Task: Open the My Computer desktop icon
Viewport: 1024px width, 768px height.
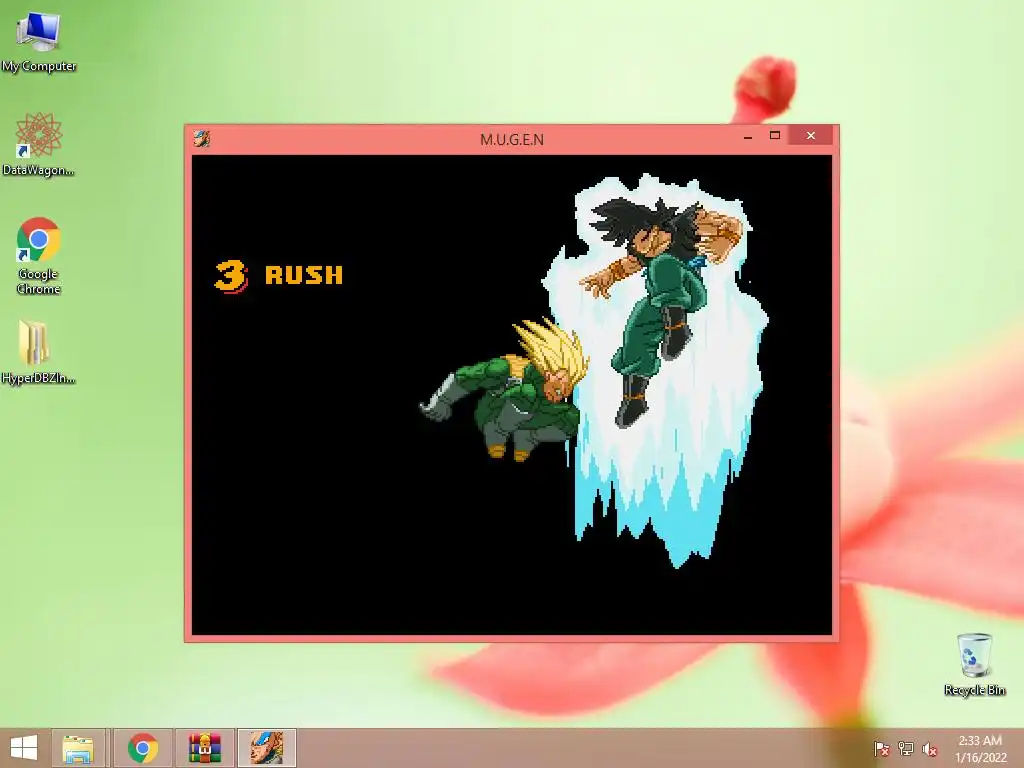Action: click(39, 40)
